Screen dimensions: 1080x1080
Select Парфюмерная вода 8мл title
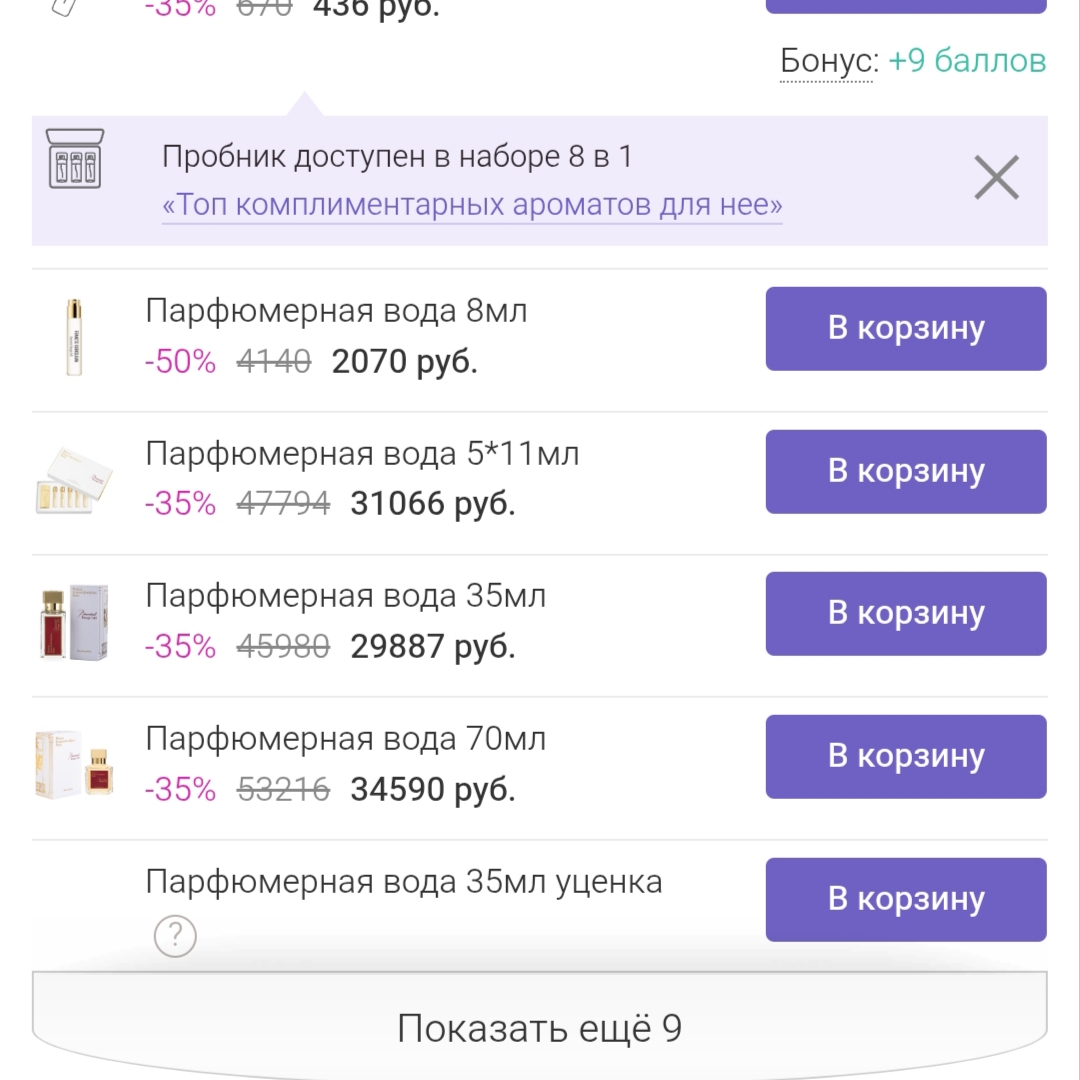[x=336, y=311]
